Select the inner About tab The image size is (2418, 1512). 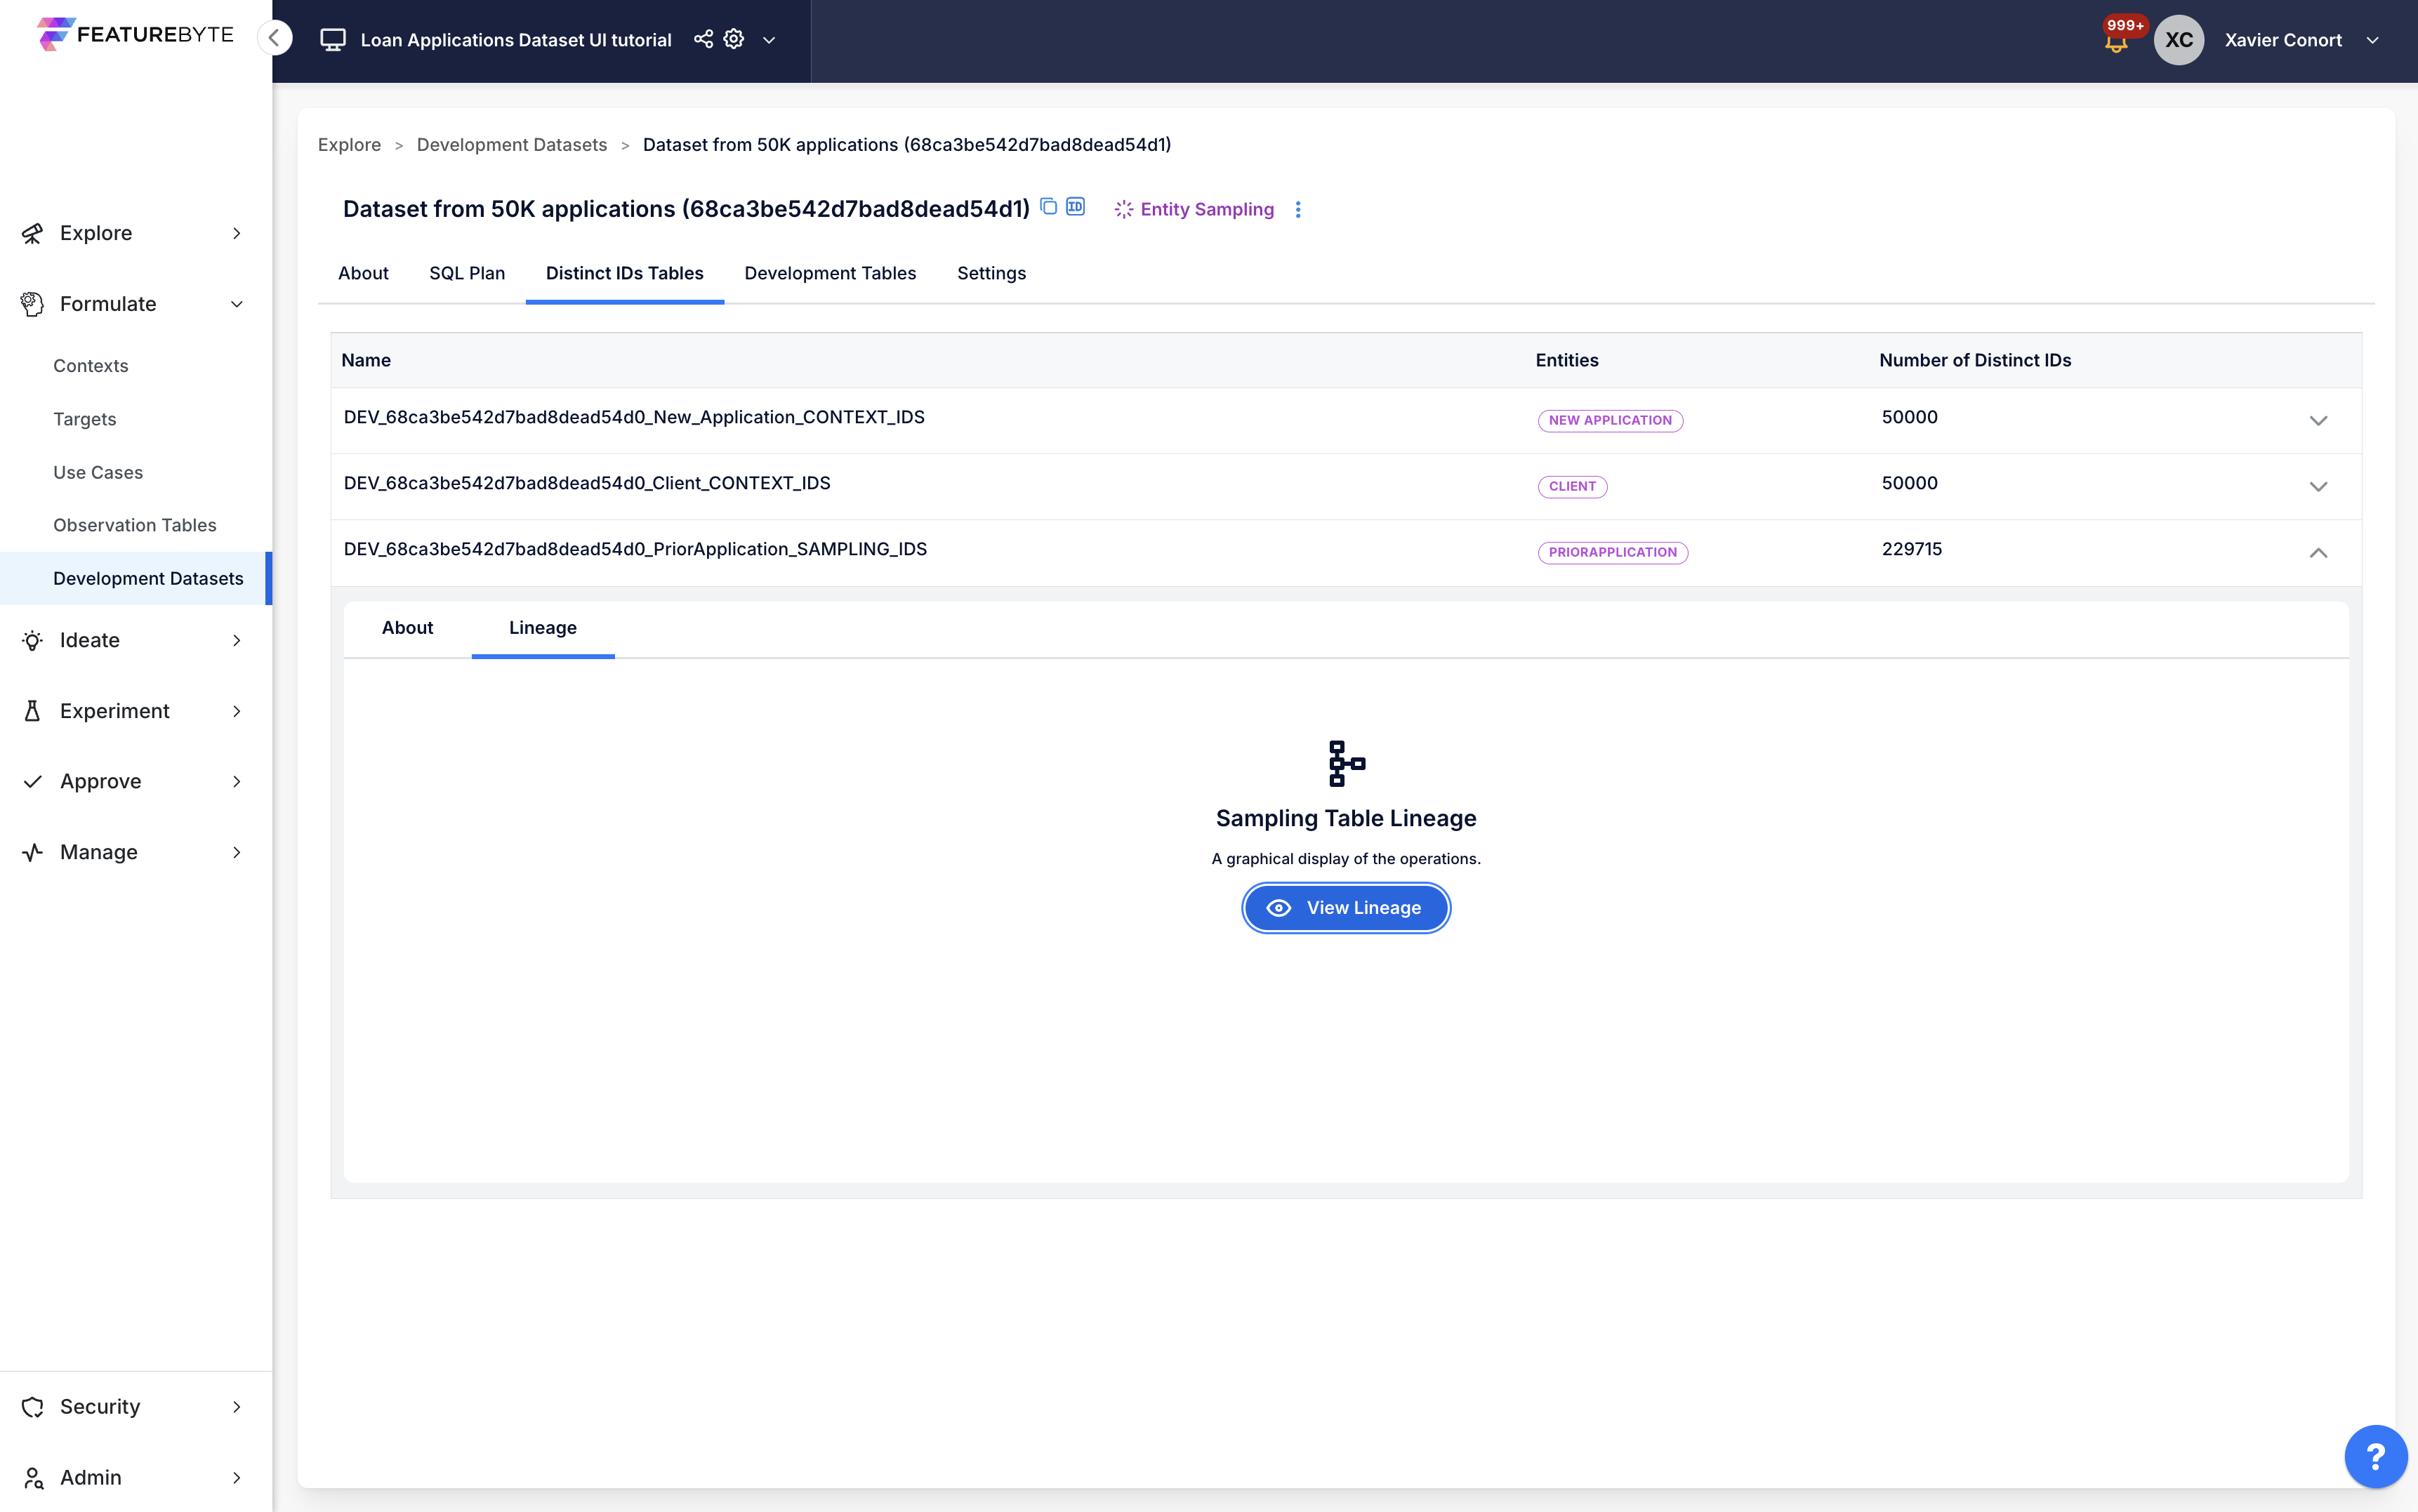[407, 627]
